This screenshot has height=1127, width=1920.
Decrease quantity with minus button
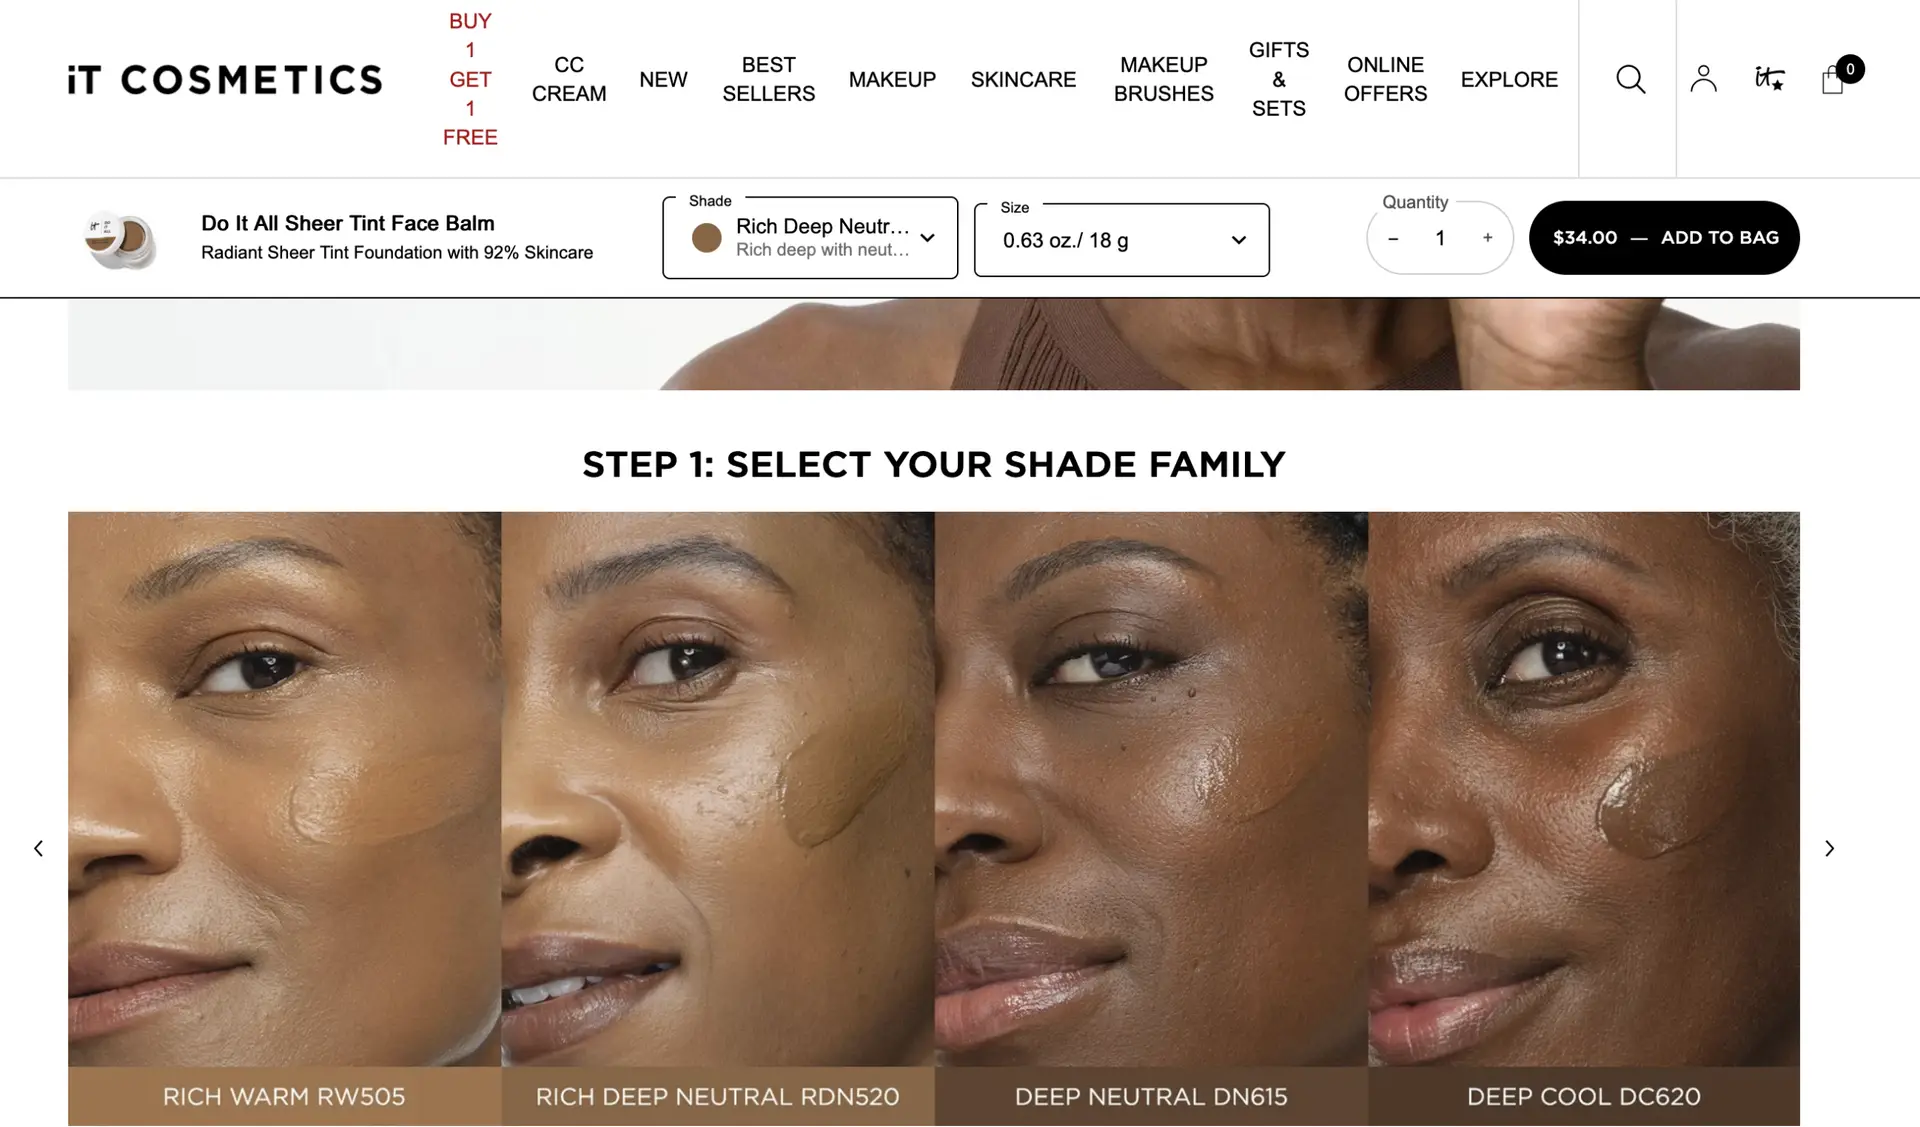coord(1393,238)
